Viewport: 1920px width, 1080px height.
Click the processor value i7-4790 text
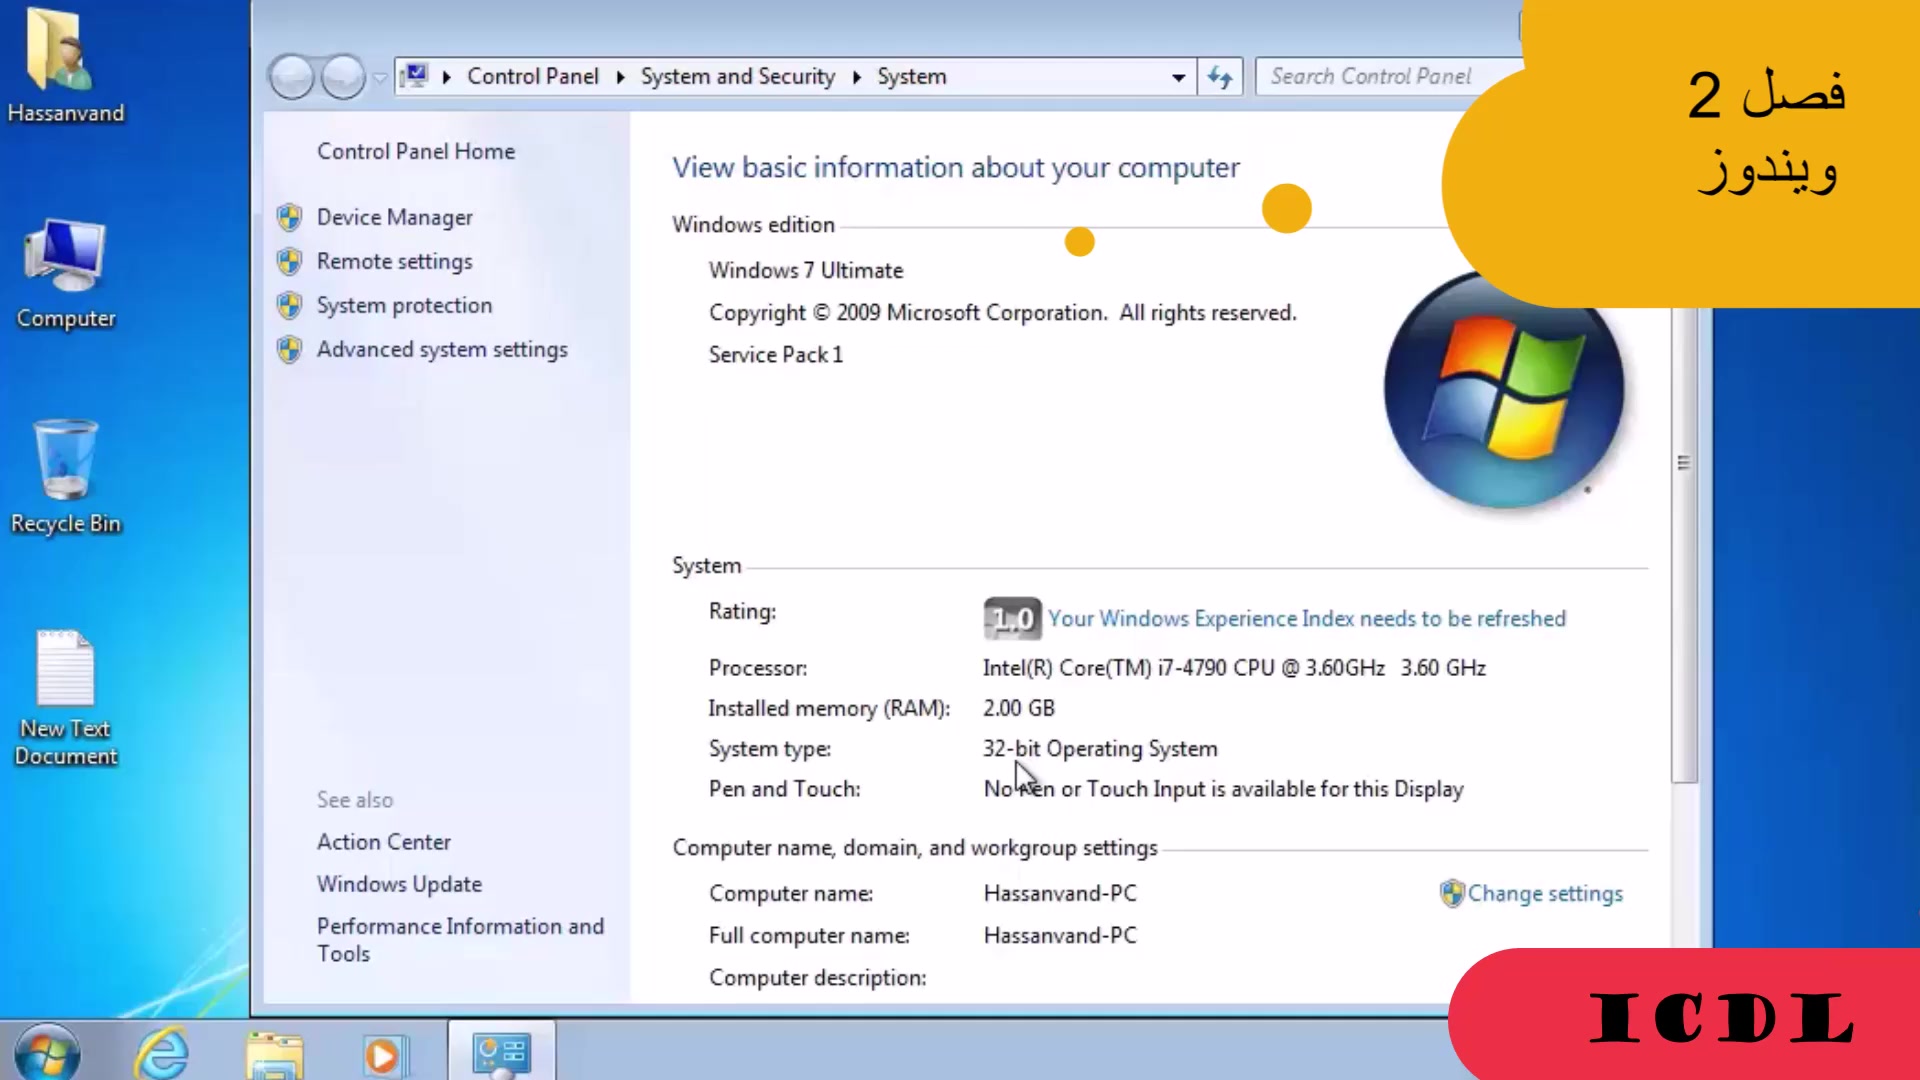click(1234, 667)
